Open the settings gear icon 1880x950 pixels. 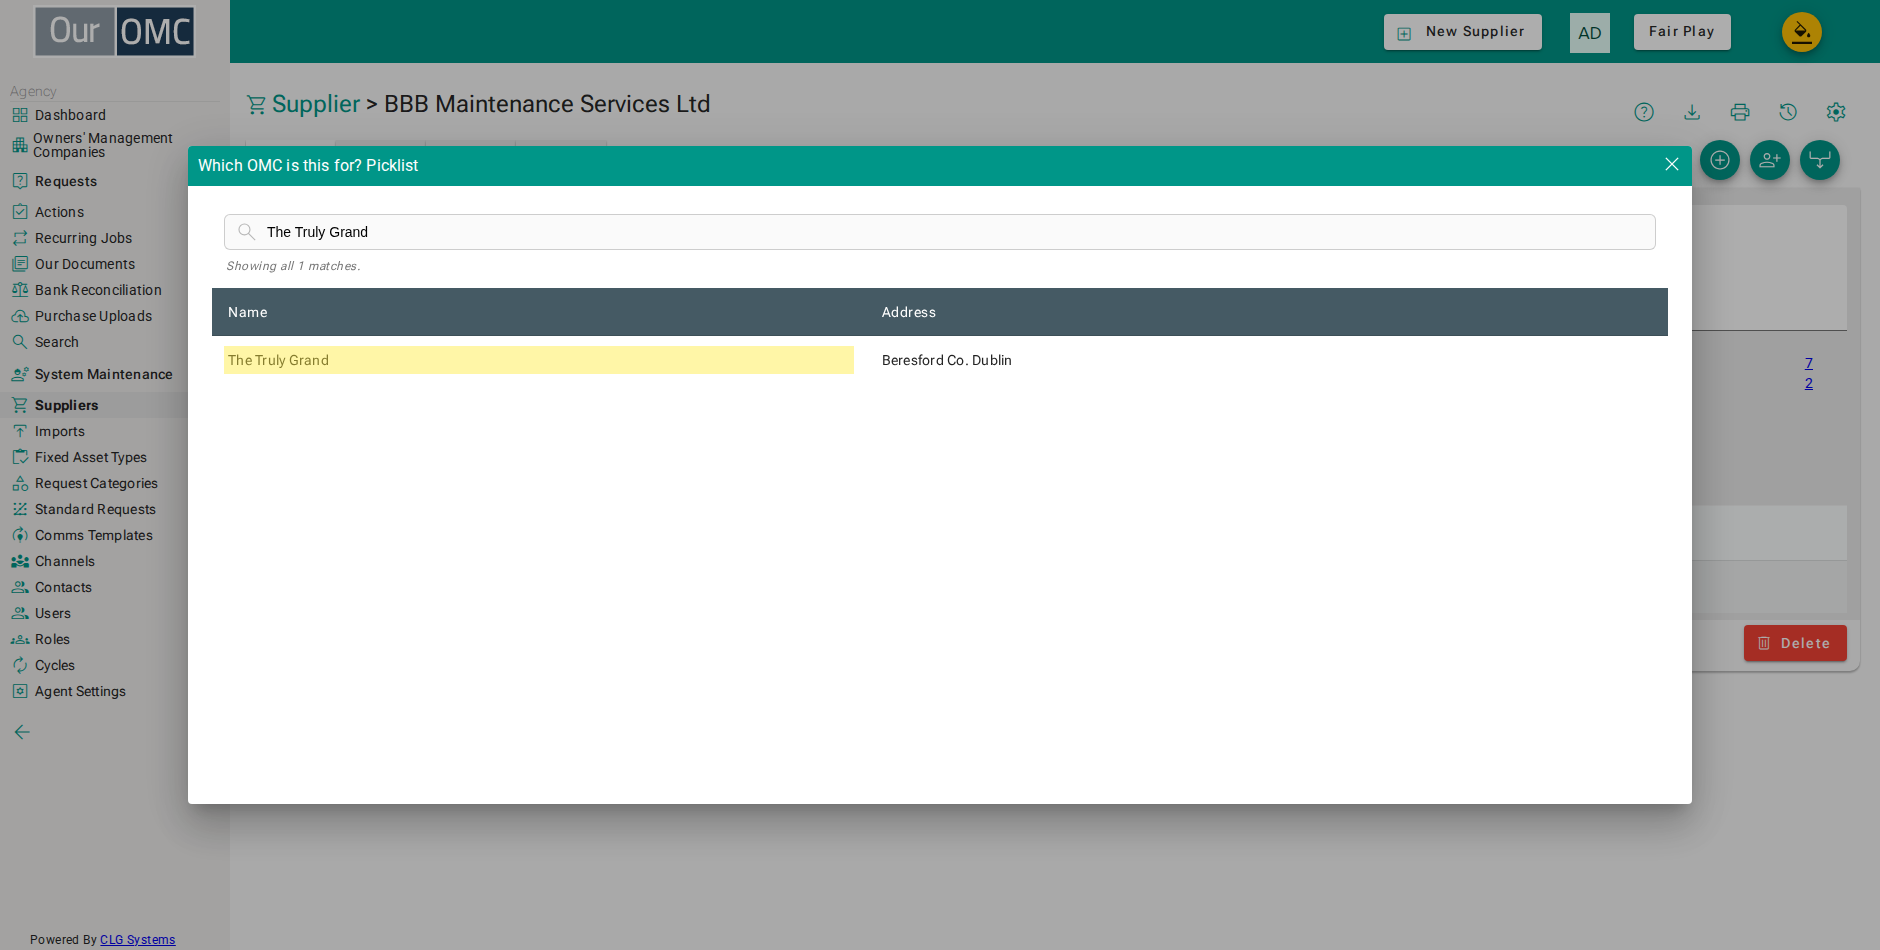point(1835,112)
